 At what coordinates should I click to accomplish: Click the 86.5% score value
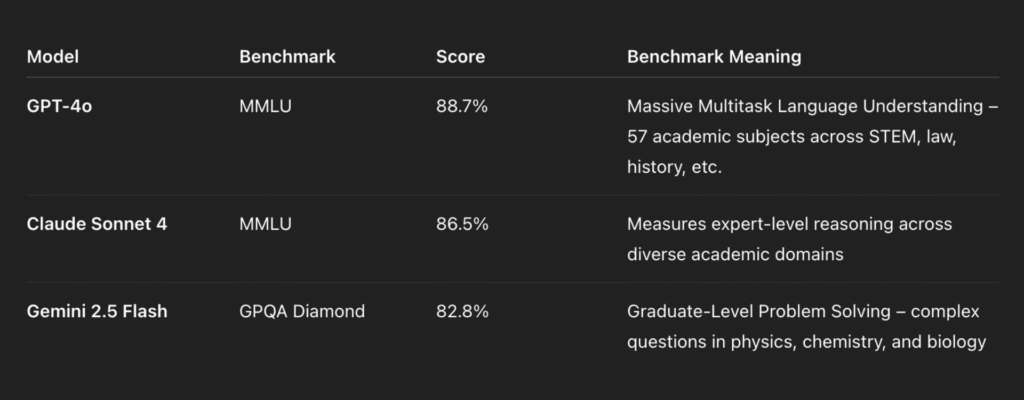click(x=462, y=224)
